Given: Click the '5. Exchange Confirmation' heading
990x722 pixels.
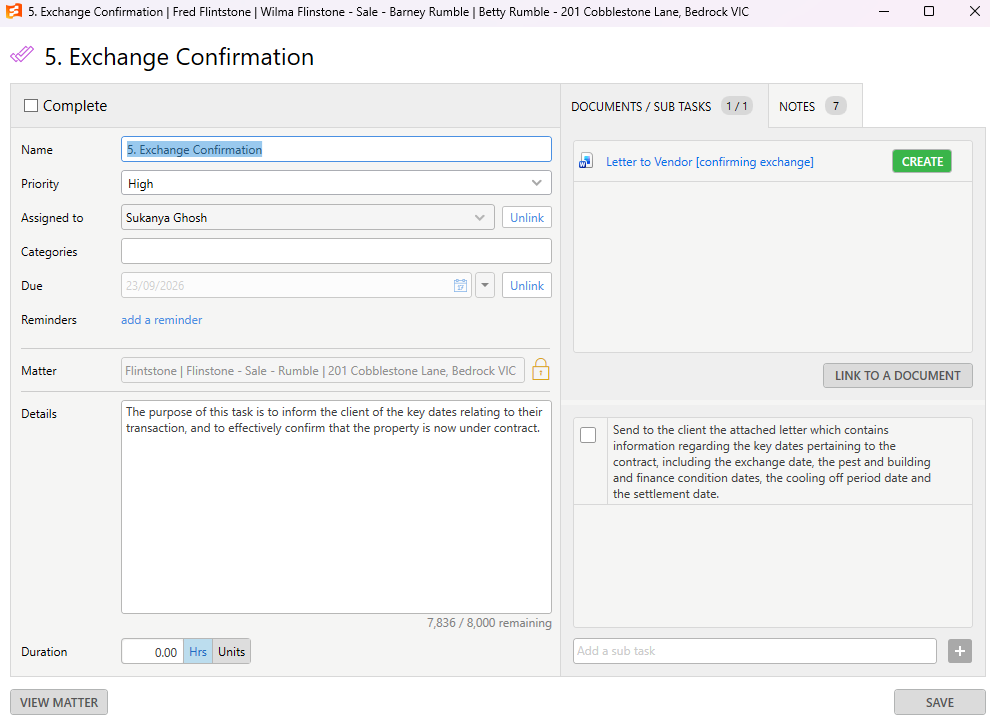Looking at the screenshot, I should pos(179,57).
